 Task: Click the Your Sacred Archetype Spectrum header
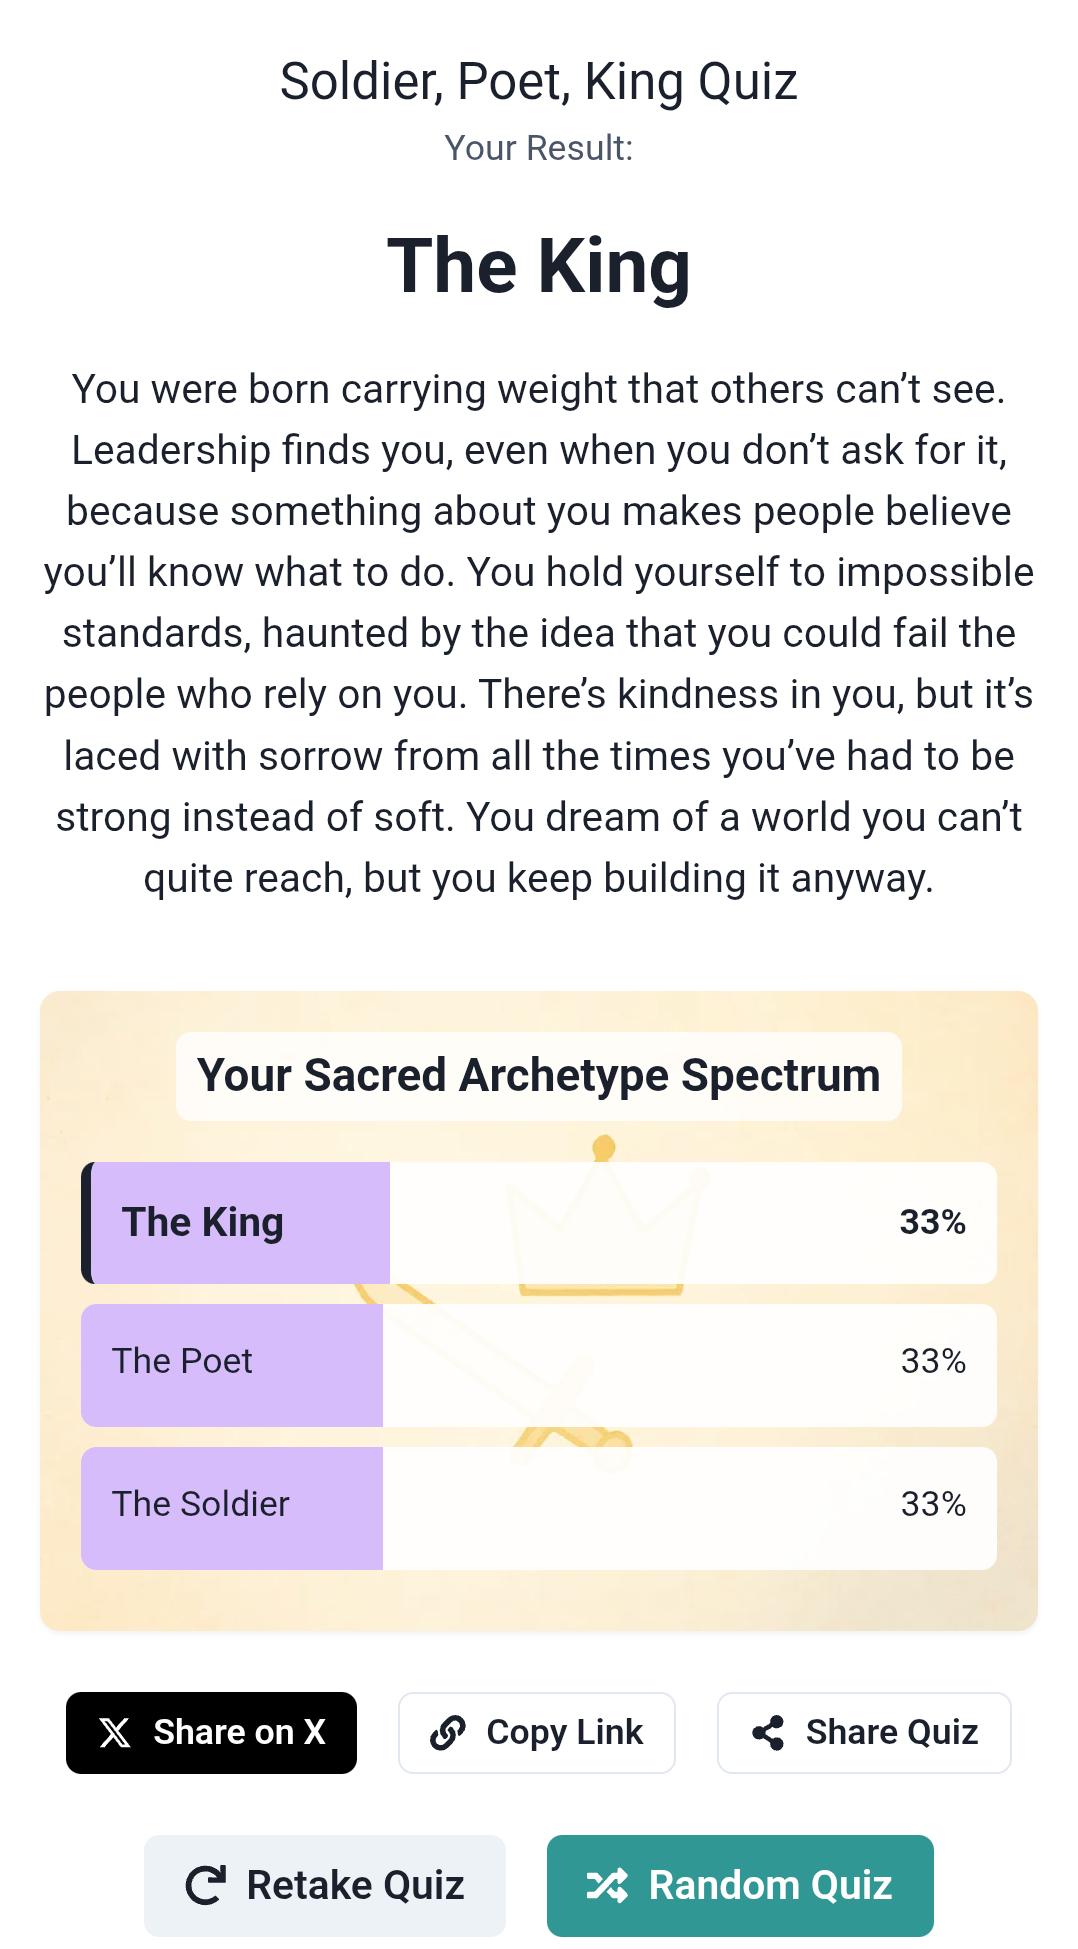[539, 1076]
